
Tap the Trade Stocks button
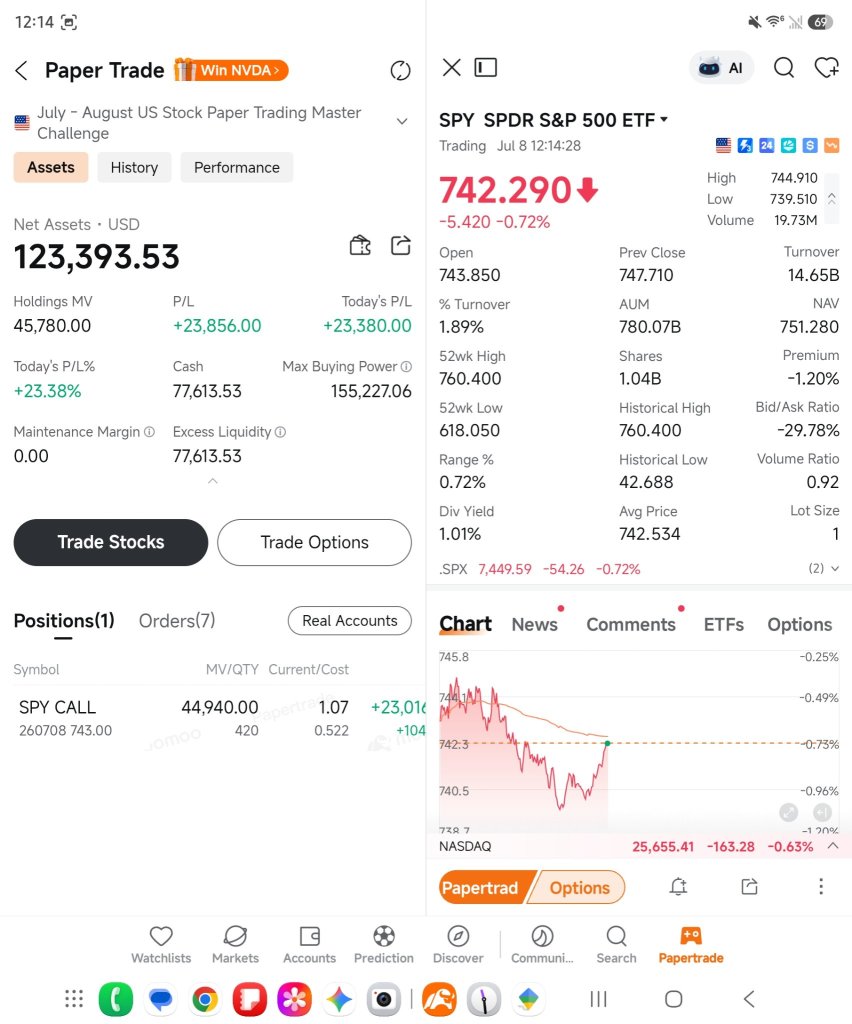[110, 542]
